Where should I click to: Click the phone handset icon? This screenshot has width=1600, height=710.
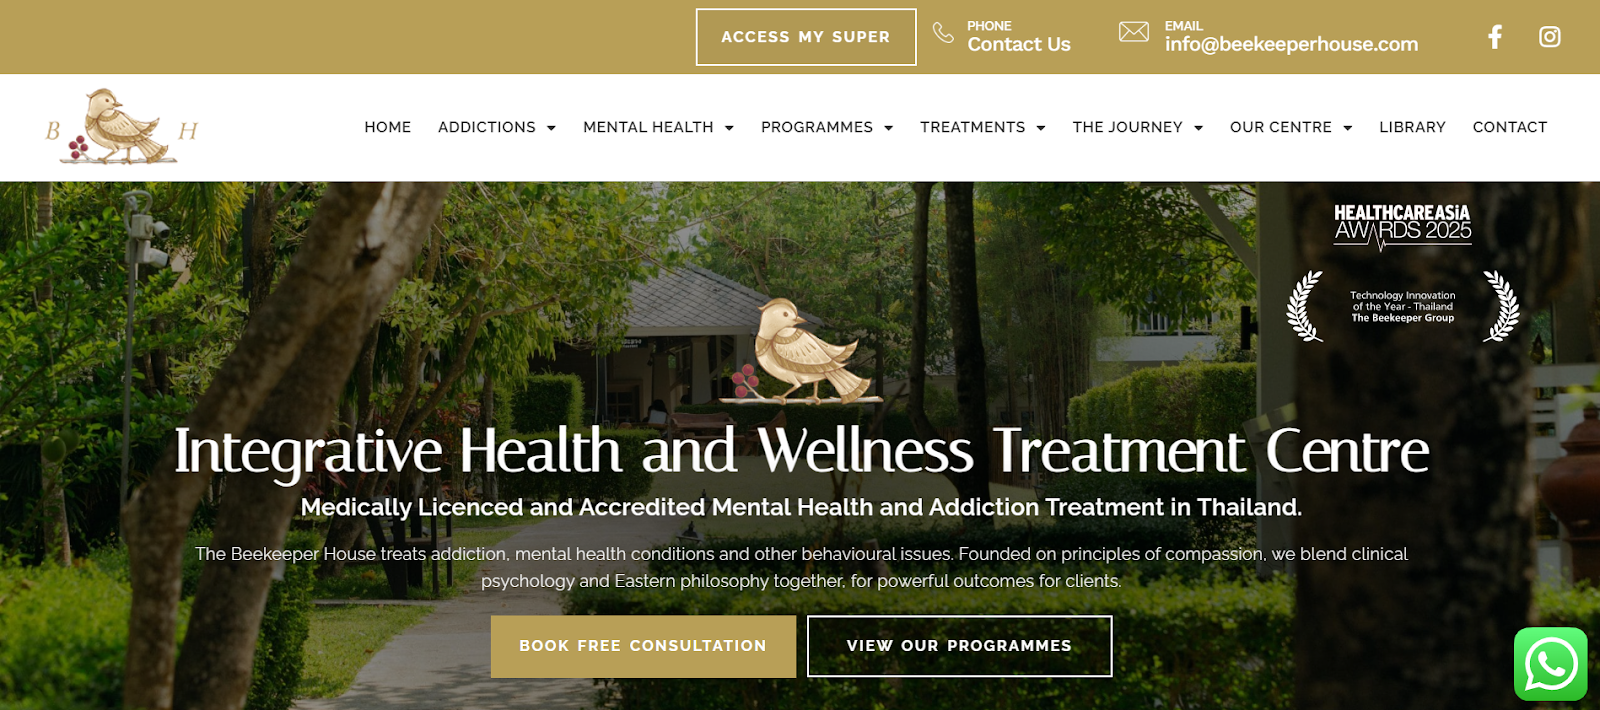coord(943,33)
